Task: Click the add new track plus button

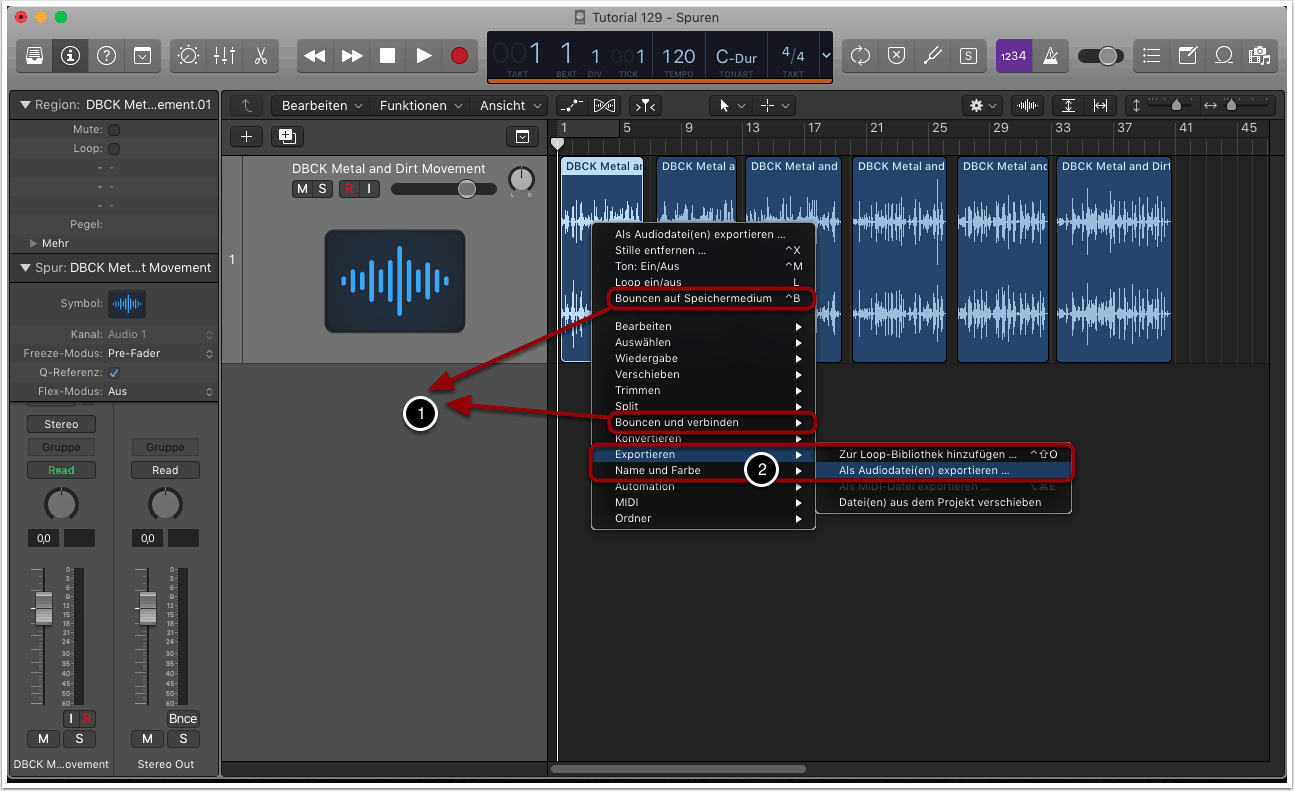Action: pyautogui.click(x=246, y=137)
